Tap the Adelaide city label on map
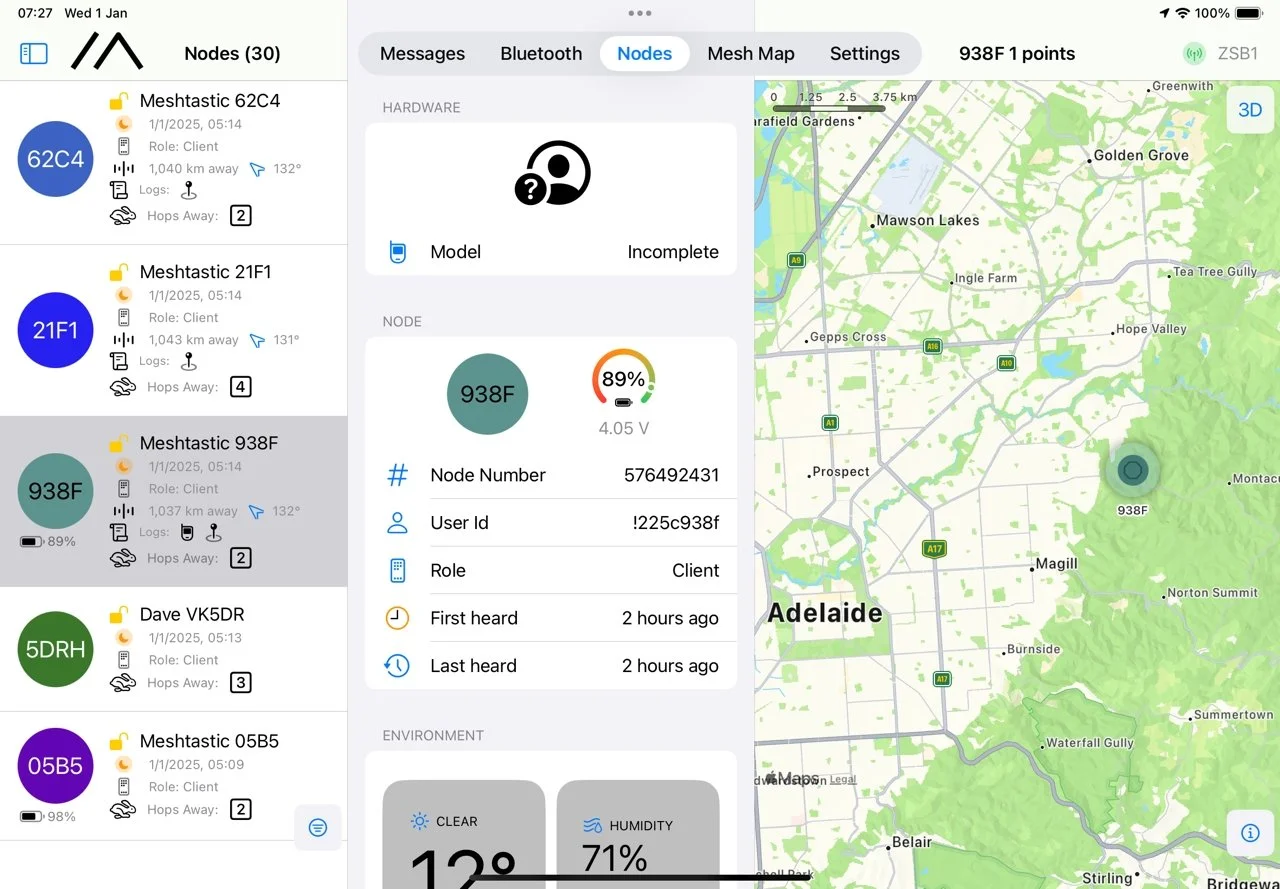This screenshot has width=1280, height=889. tap(825, 613)
